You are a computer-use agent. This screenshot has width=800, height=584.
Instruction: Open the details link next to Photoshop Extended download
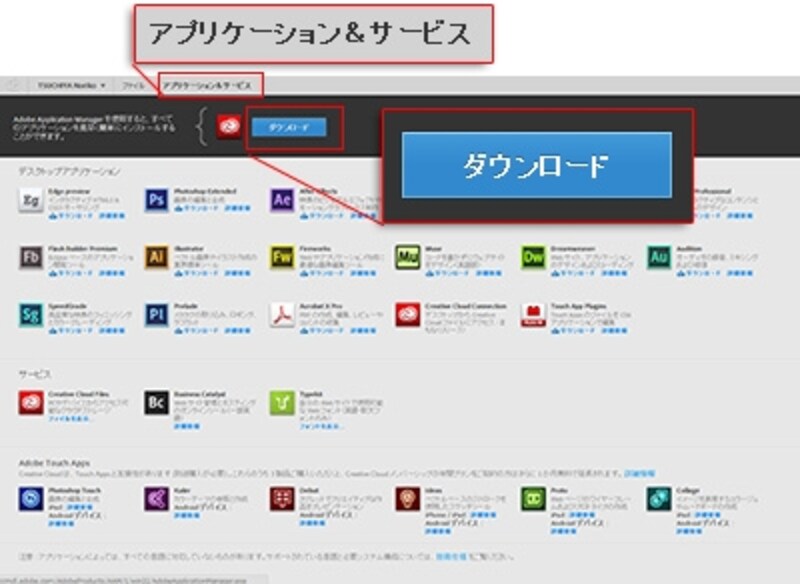(237, 208)
